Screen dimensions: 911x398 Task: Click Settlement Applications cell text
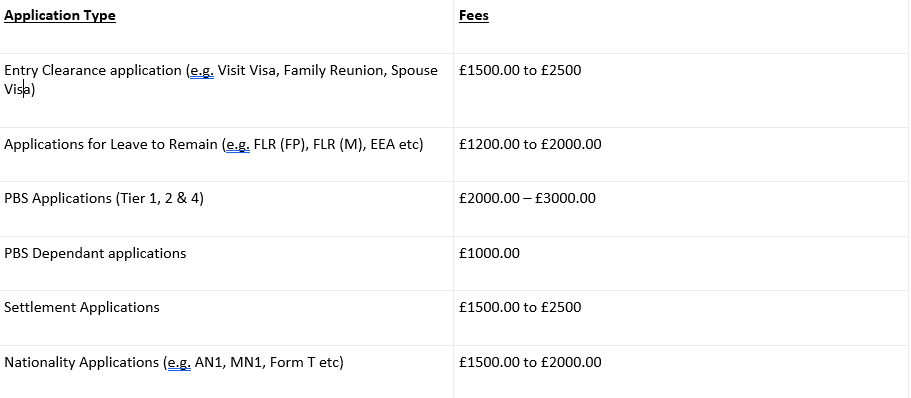[82, 307]
